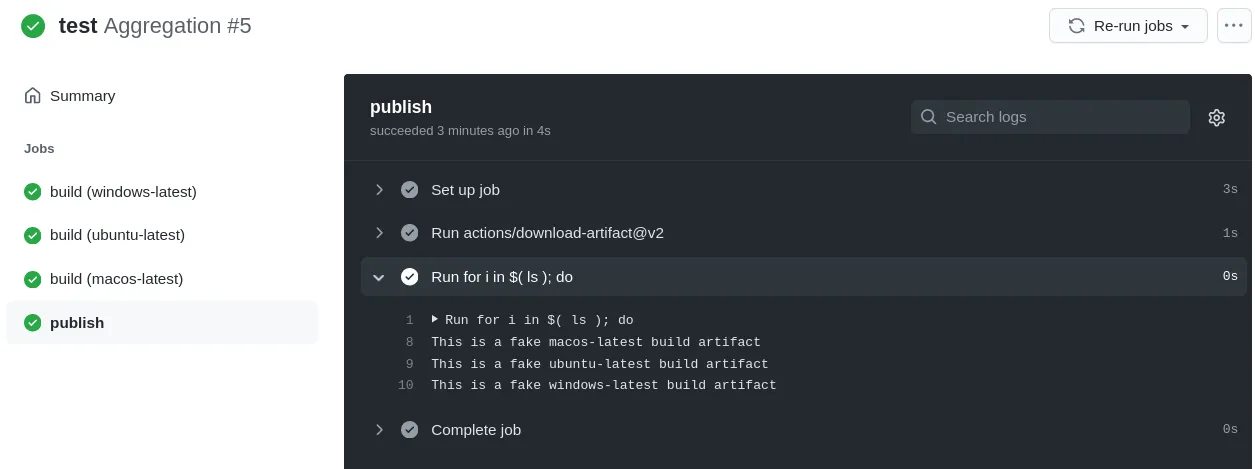The width and height of the screenshot is (1255, 469).
Task: Expand the log line 1 disclosure triangle
Action: click(435, 319)
